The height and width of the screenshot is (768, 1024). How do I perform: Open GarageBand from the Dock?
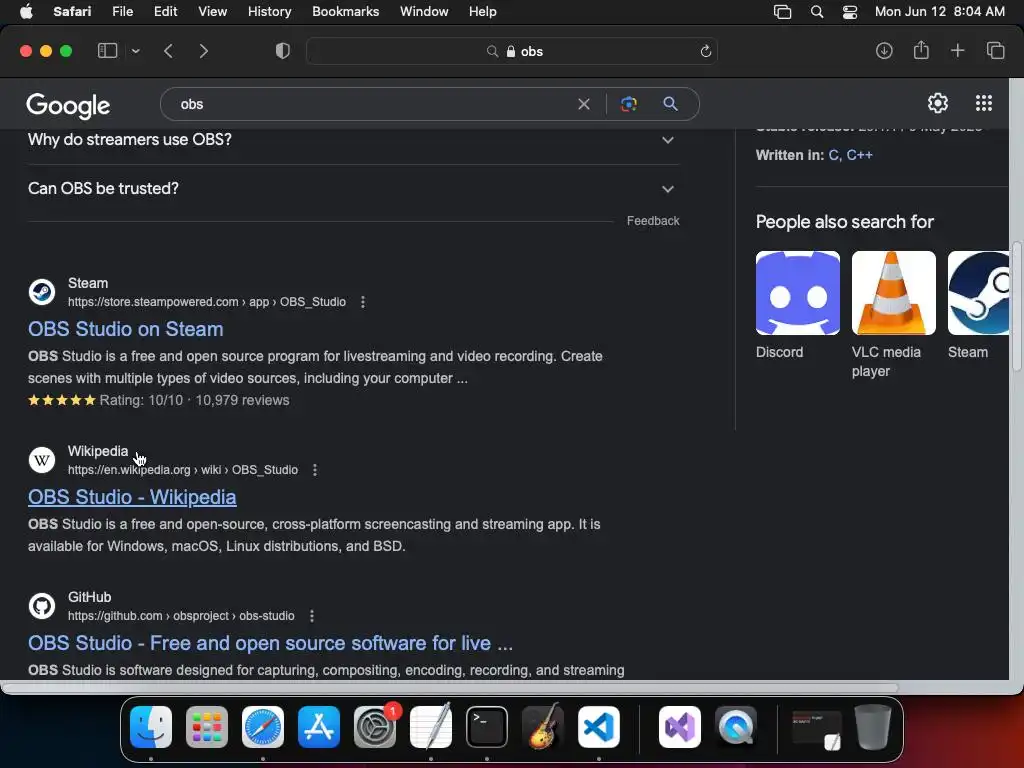(x=543, y=726)
